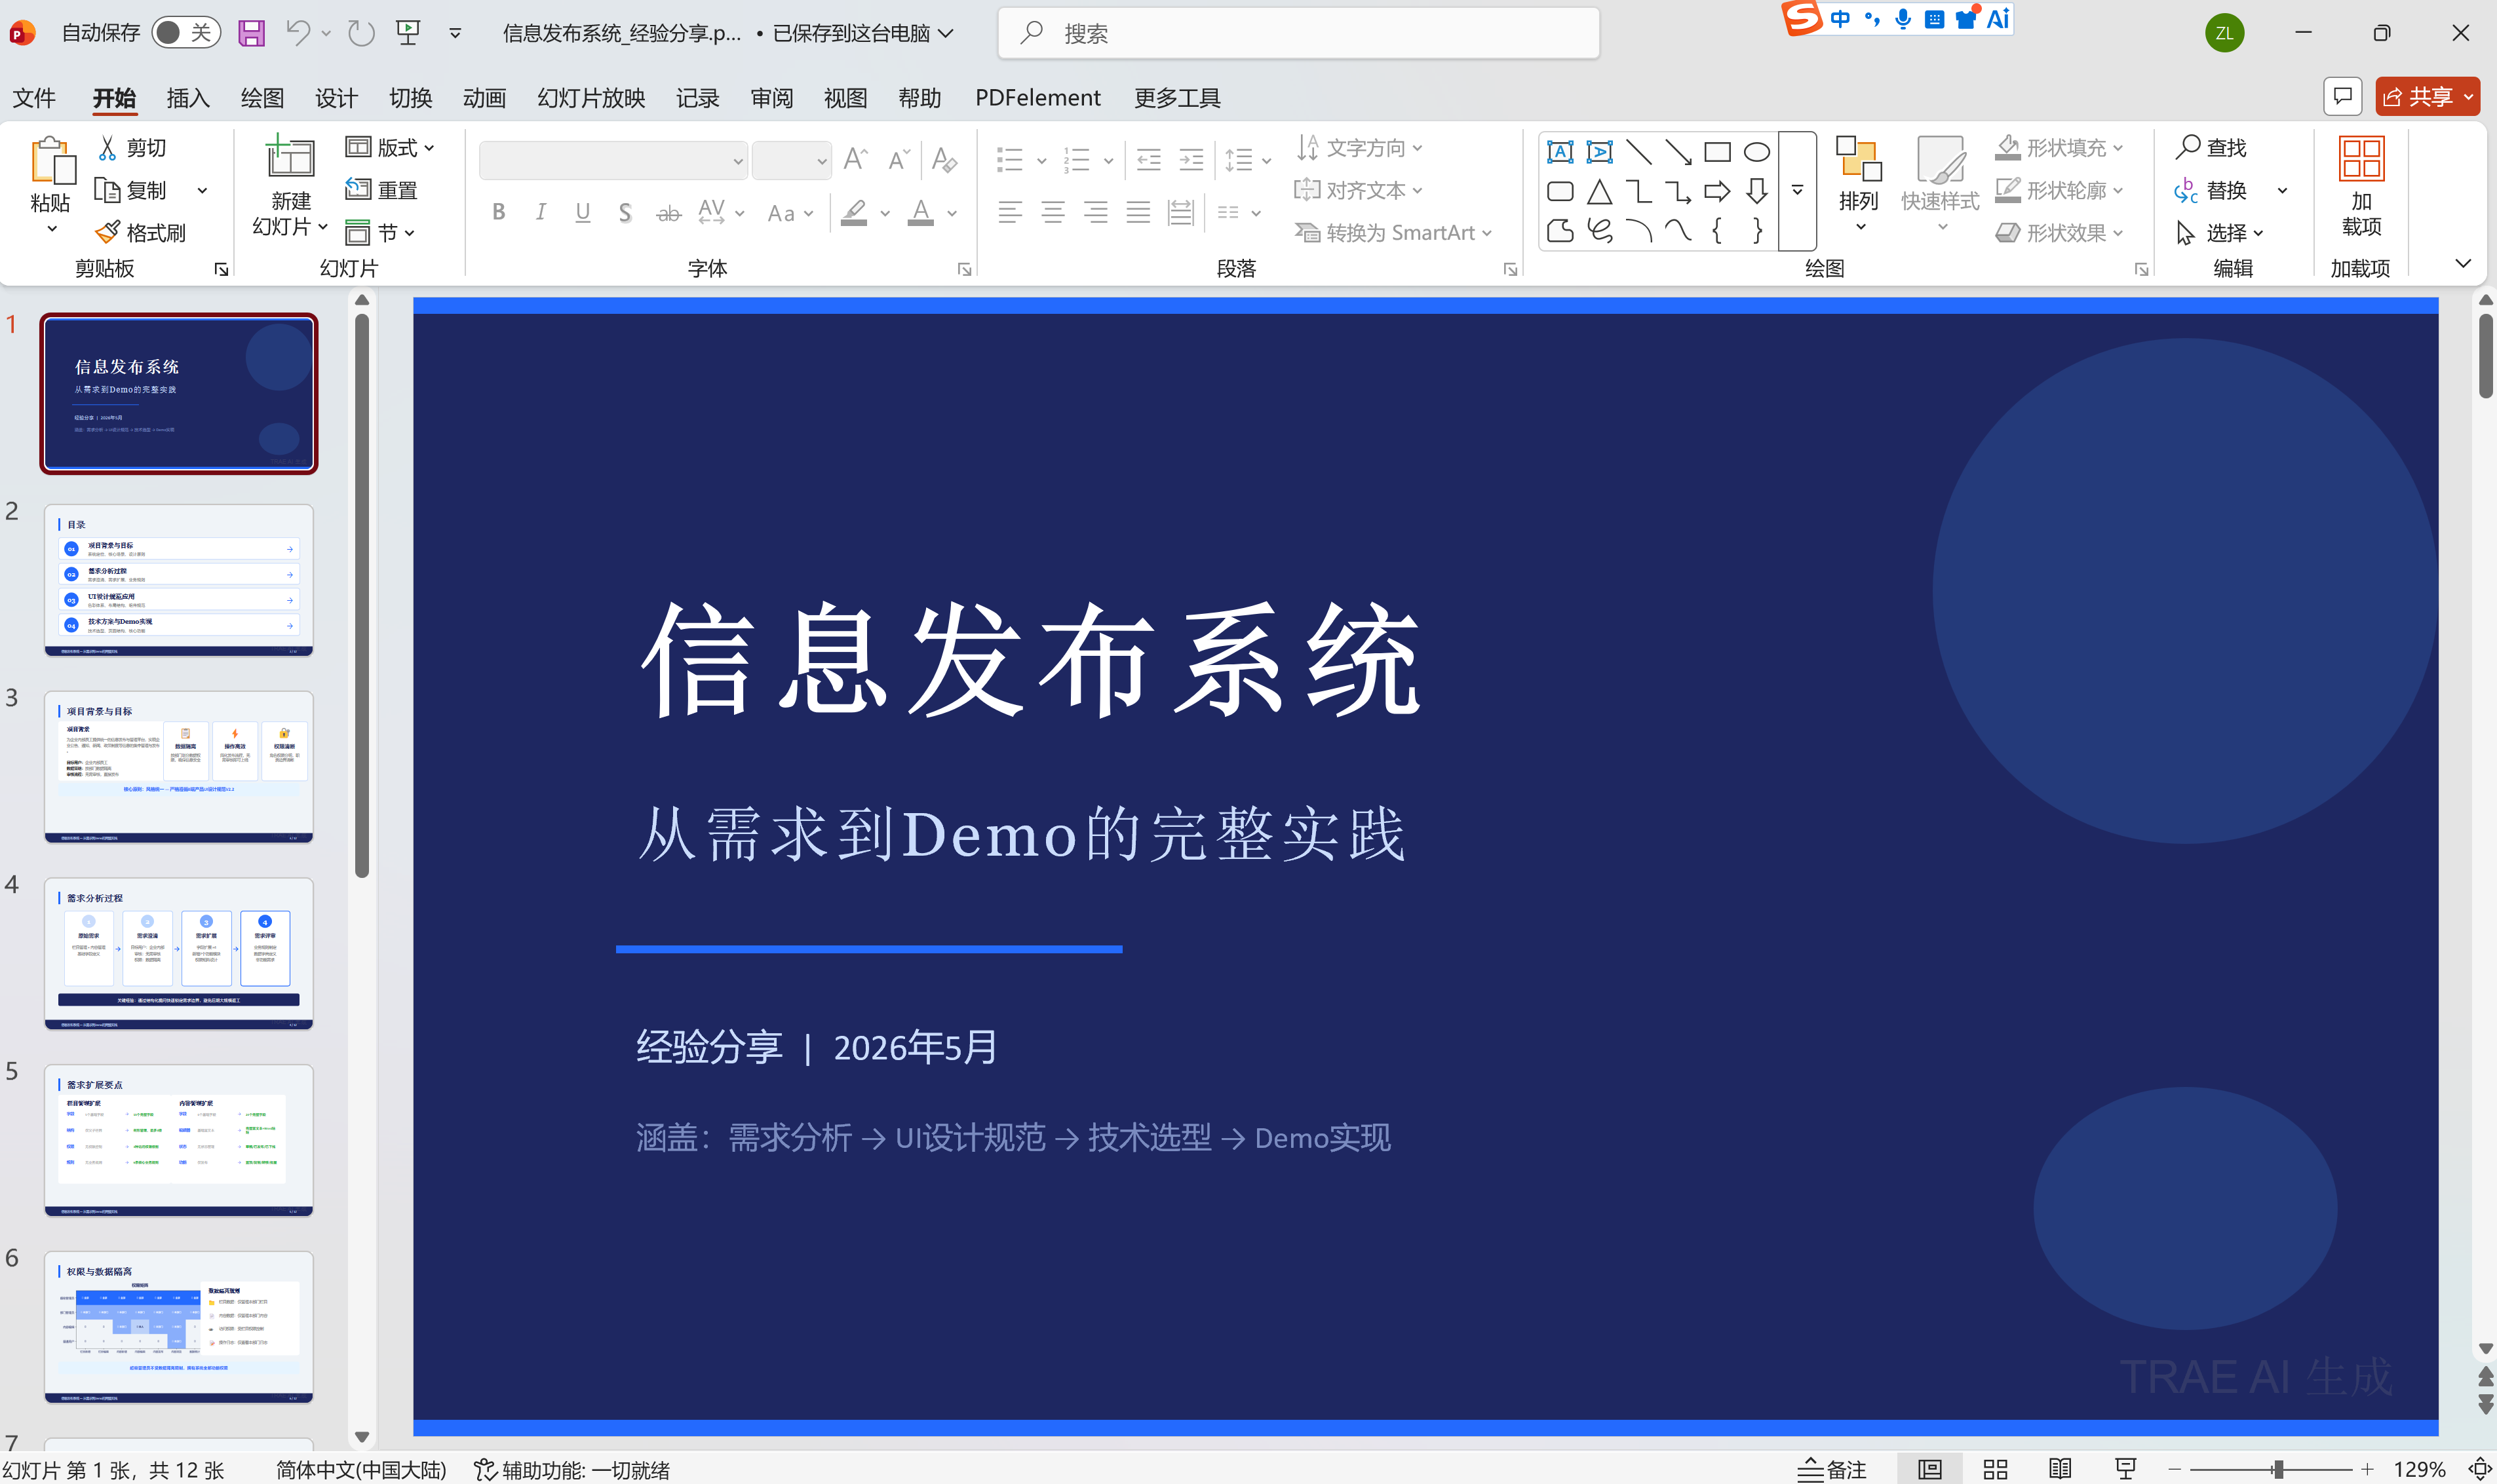
Task: Select the oval shape tool
Action: [1757, 152]
